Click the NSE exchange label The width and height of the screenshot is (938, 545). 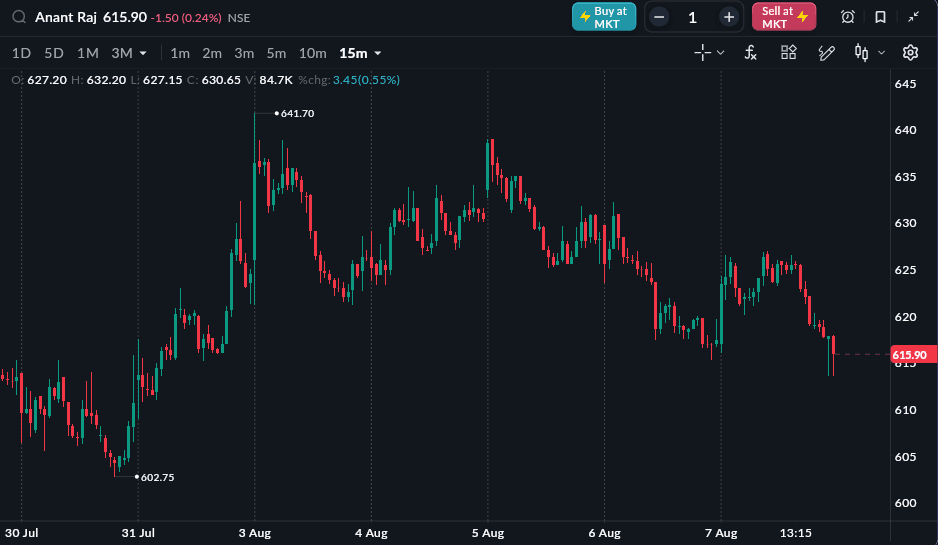(x=239, y=18)
